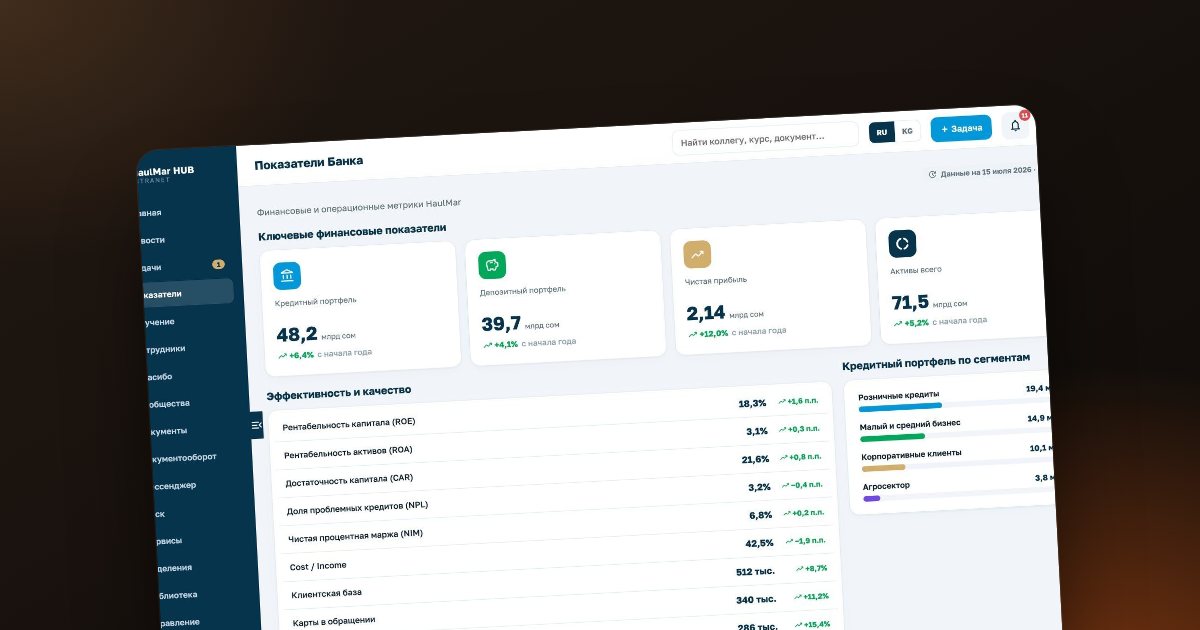
Task: Open the Кредитный портфель 48,2 card
Action: coord(360,308)
